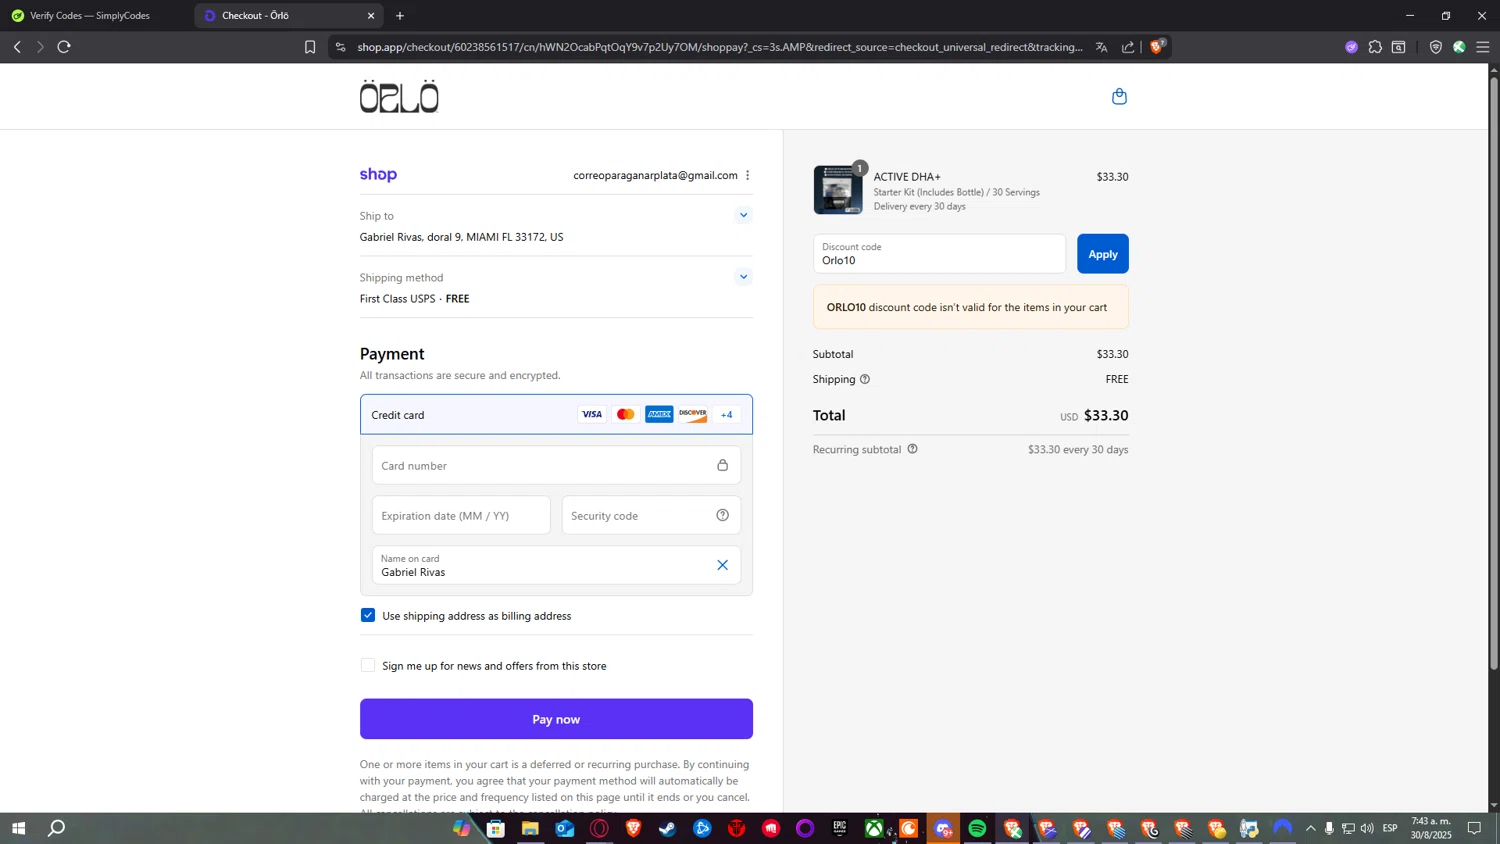The width and height of the screenshot is (1500, 844).
Task: Open the taskbar clock and date
Action: tap(1430, 828)
